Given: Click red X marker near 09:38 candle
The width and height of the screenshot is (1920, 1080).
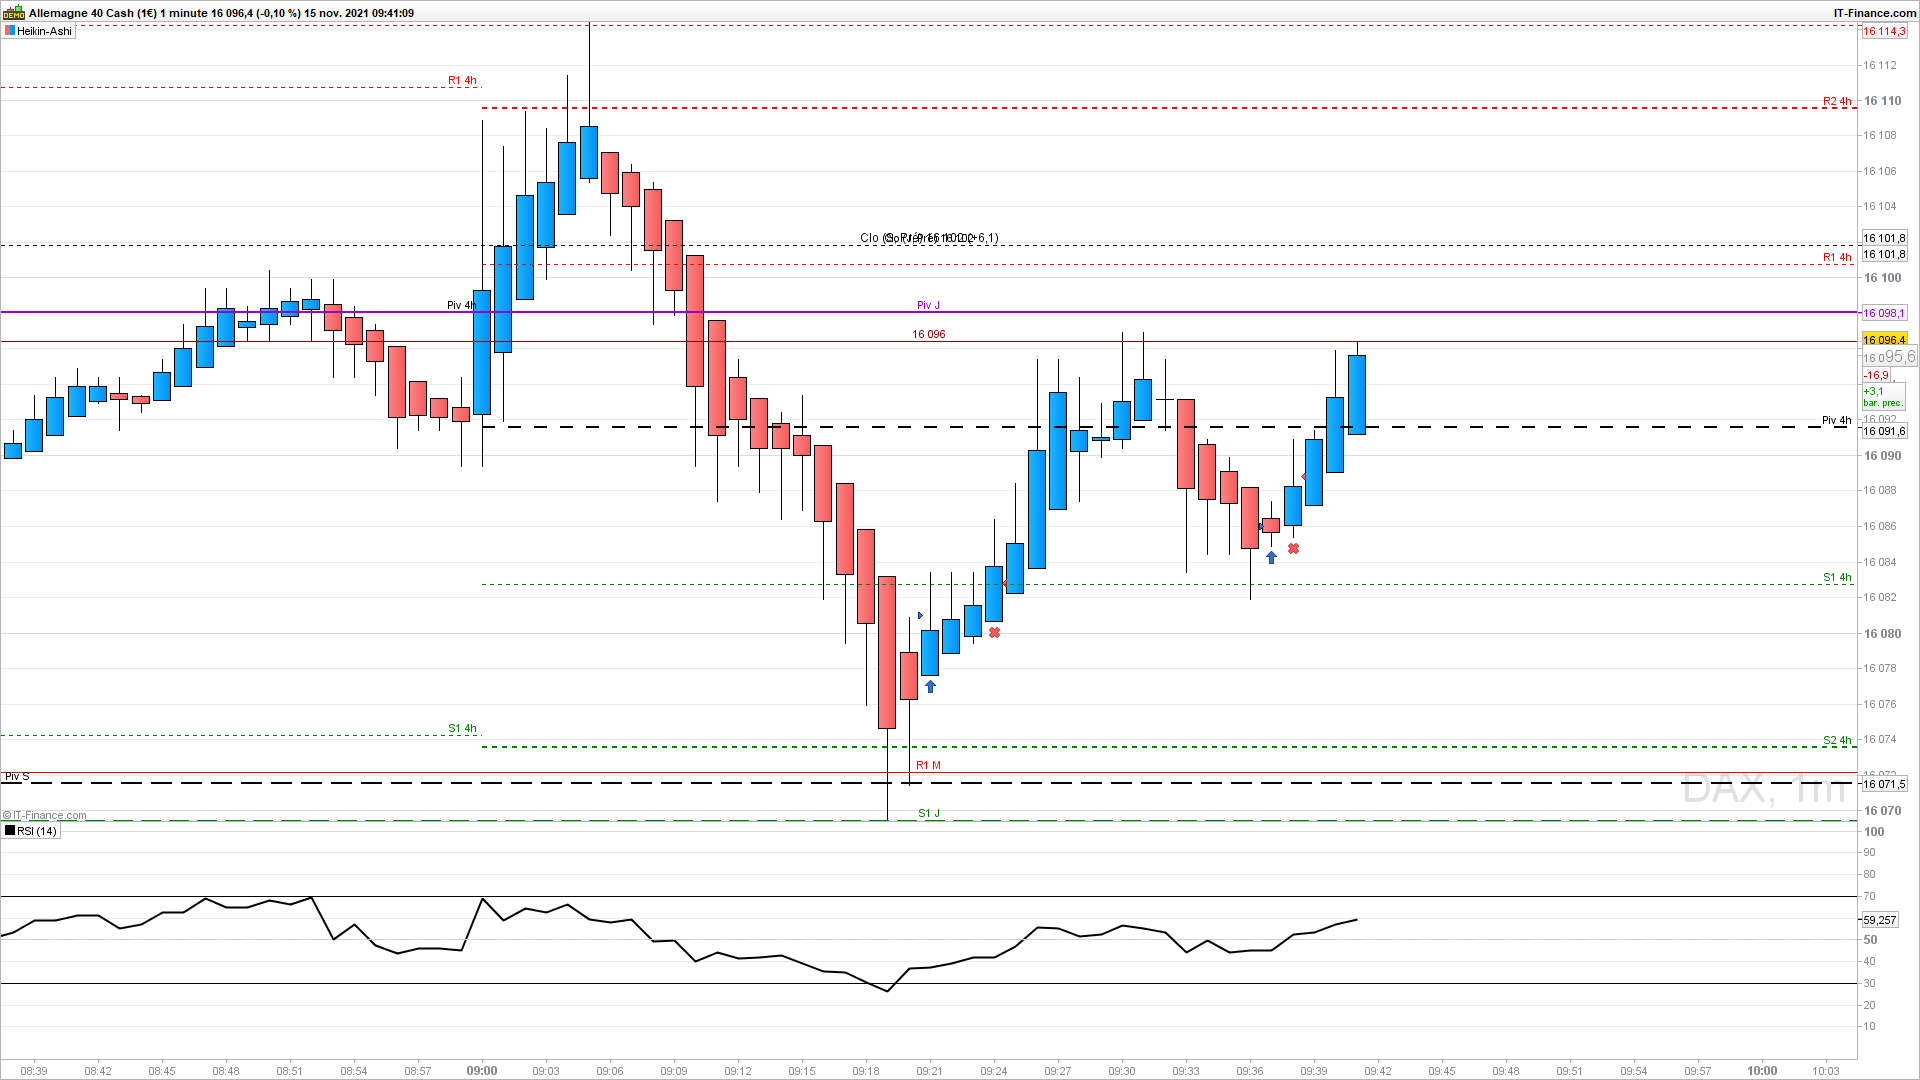Looking at the screenshot, I should tap(1294, 549).
